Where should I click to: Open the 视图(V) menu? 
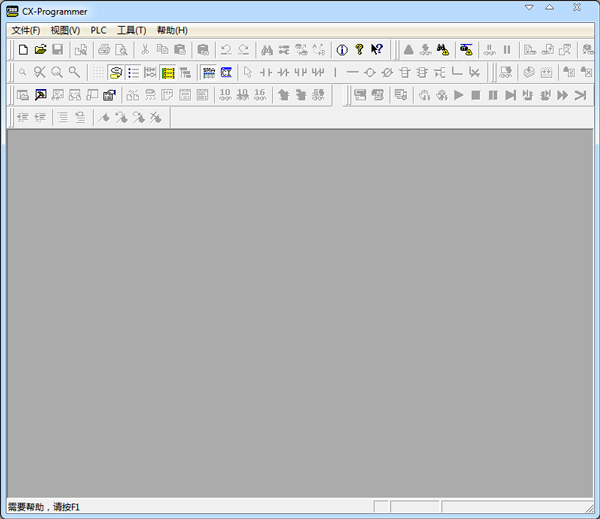65,31
